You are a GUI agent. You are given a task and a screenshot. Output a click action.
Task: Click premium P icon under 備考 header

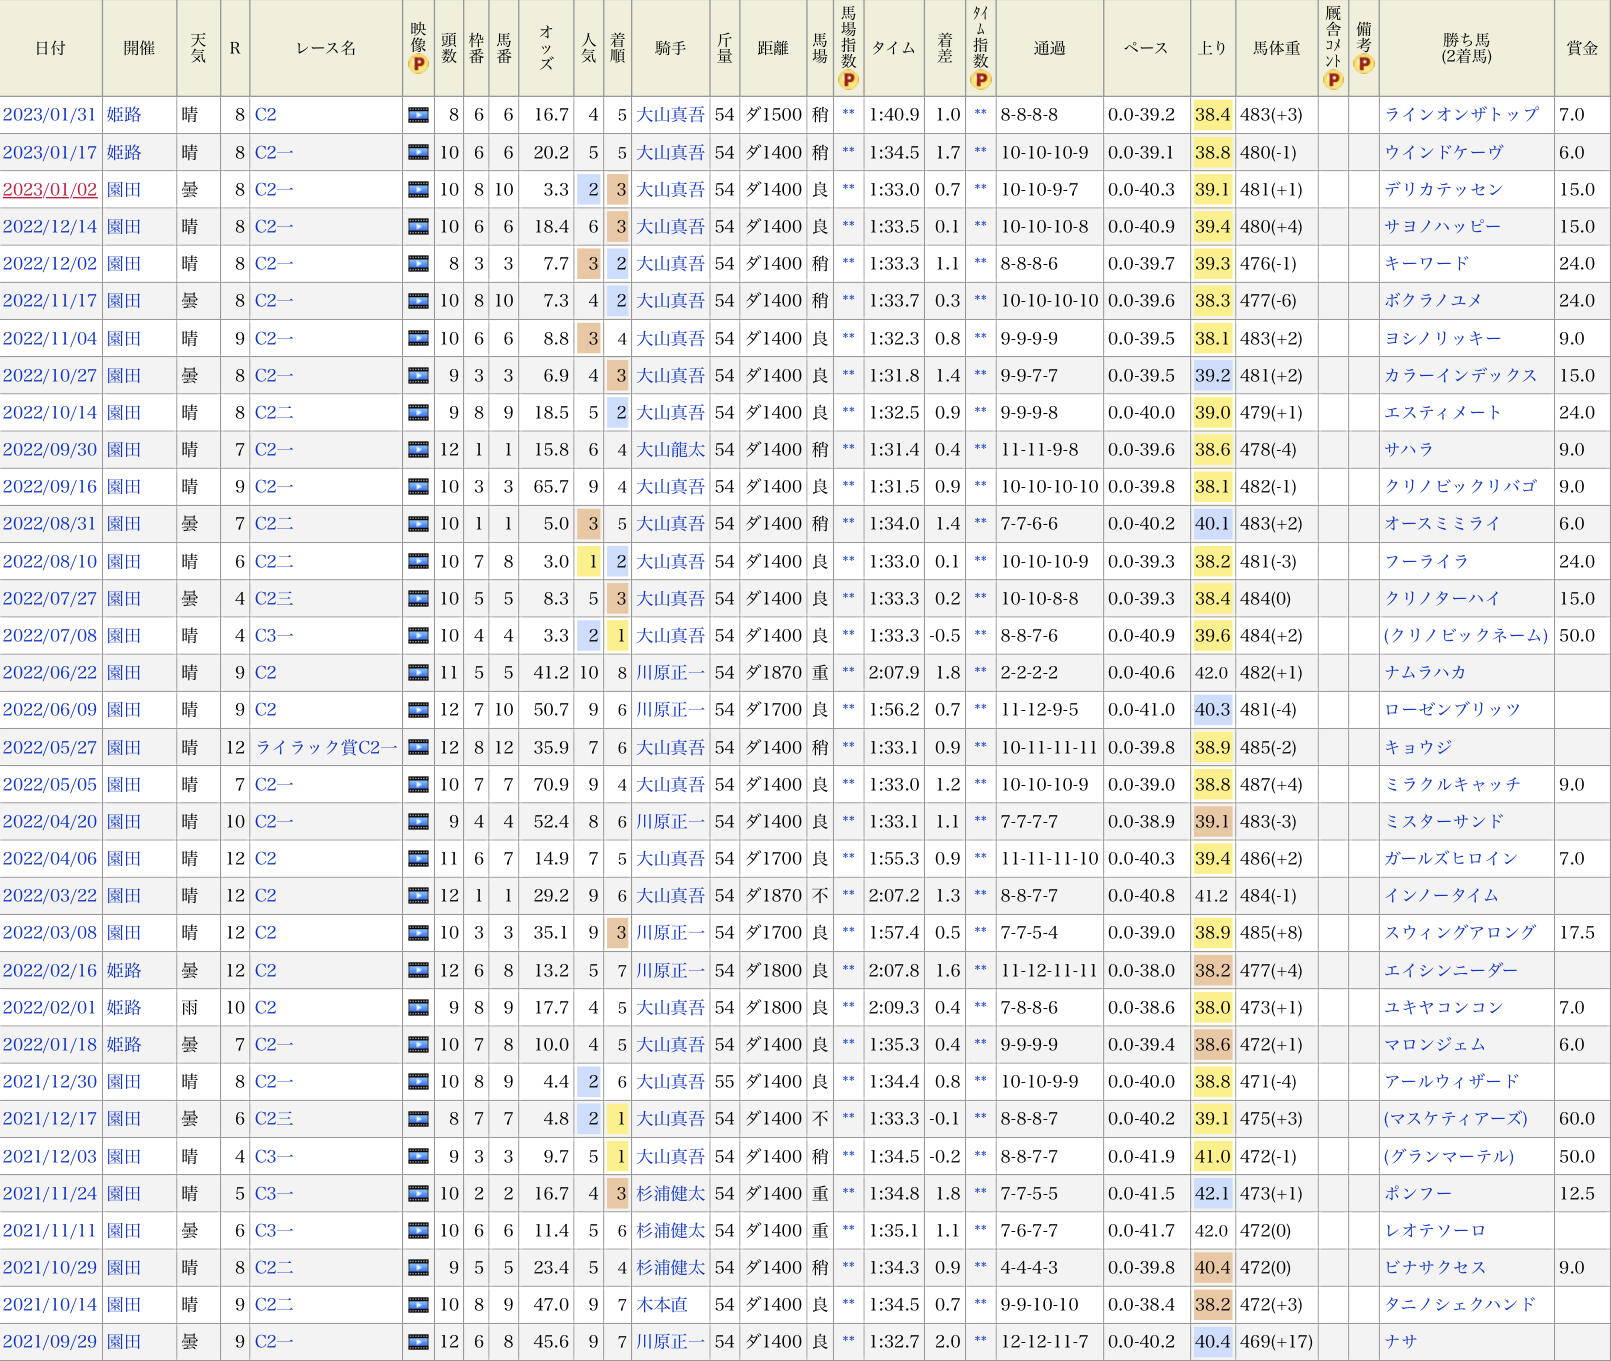point(1363,65)
